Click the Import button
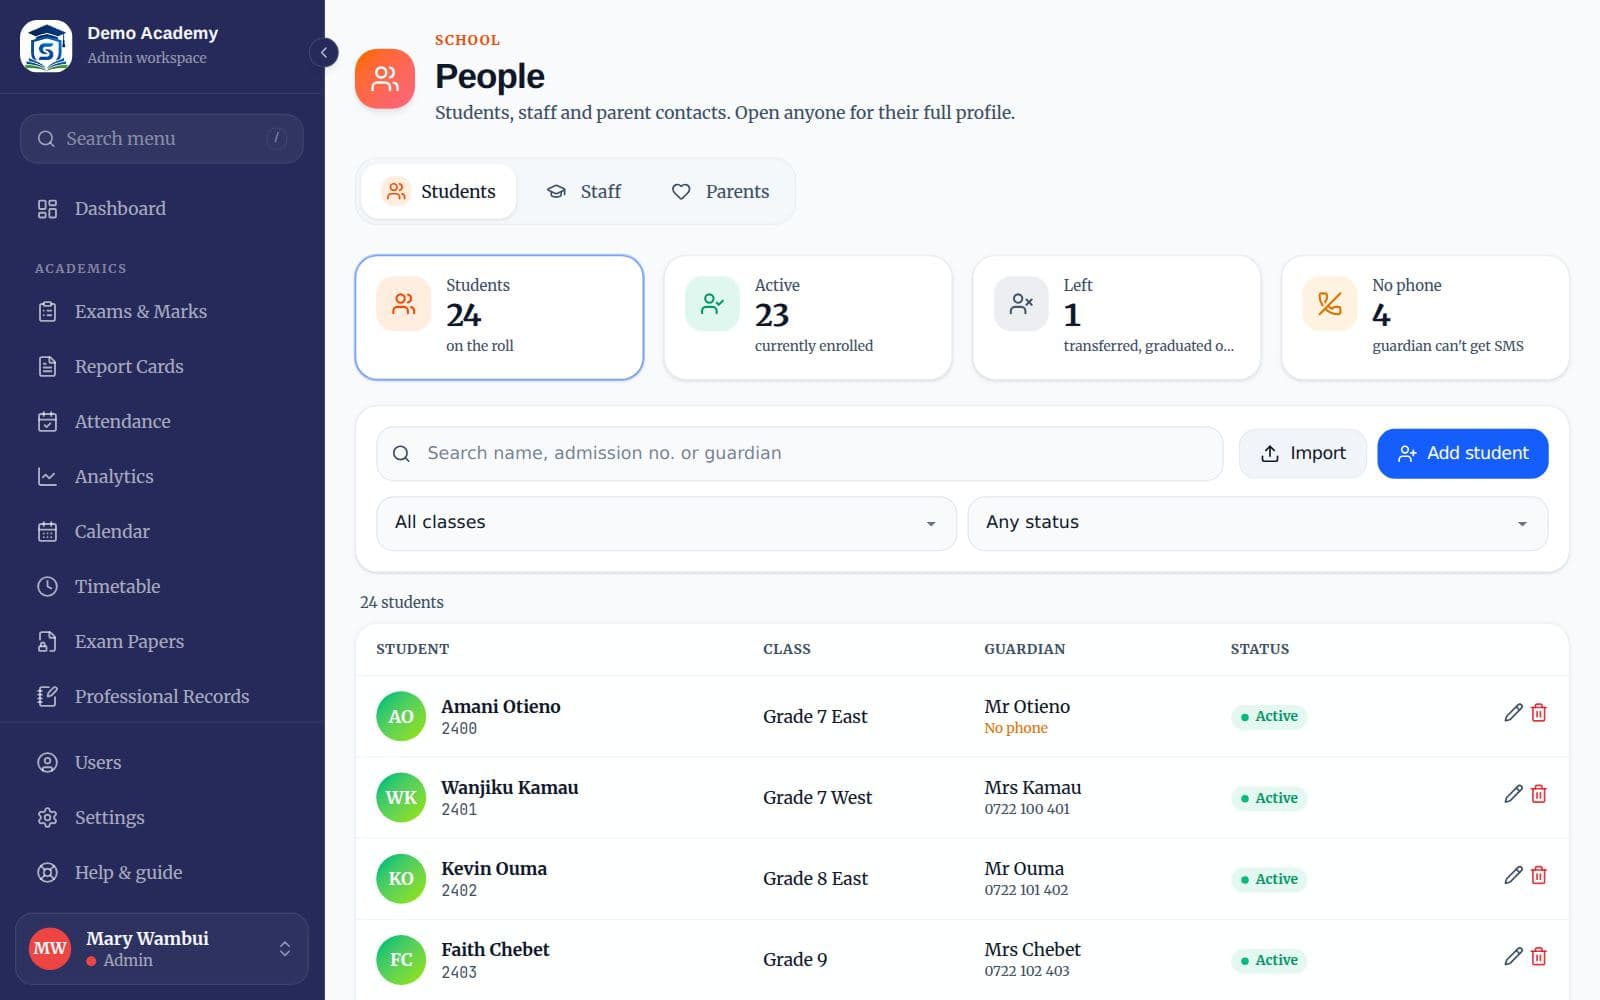Image resolution: width=1600 pixels, height=1000 pixels. pyautogui.click(x=1302, y=454)
